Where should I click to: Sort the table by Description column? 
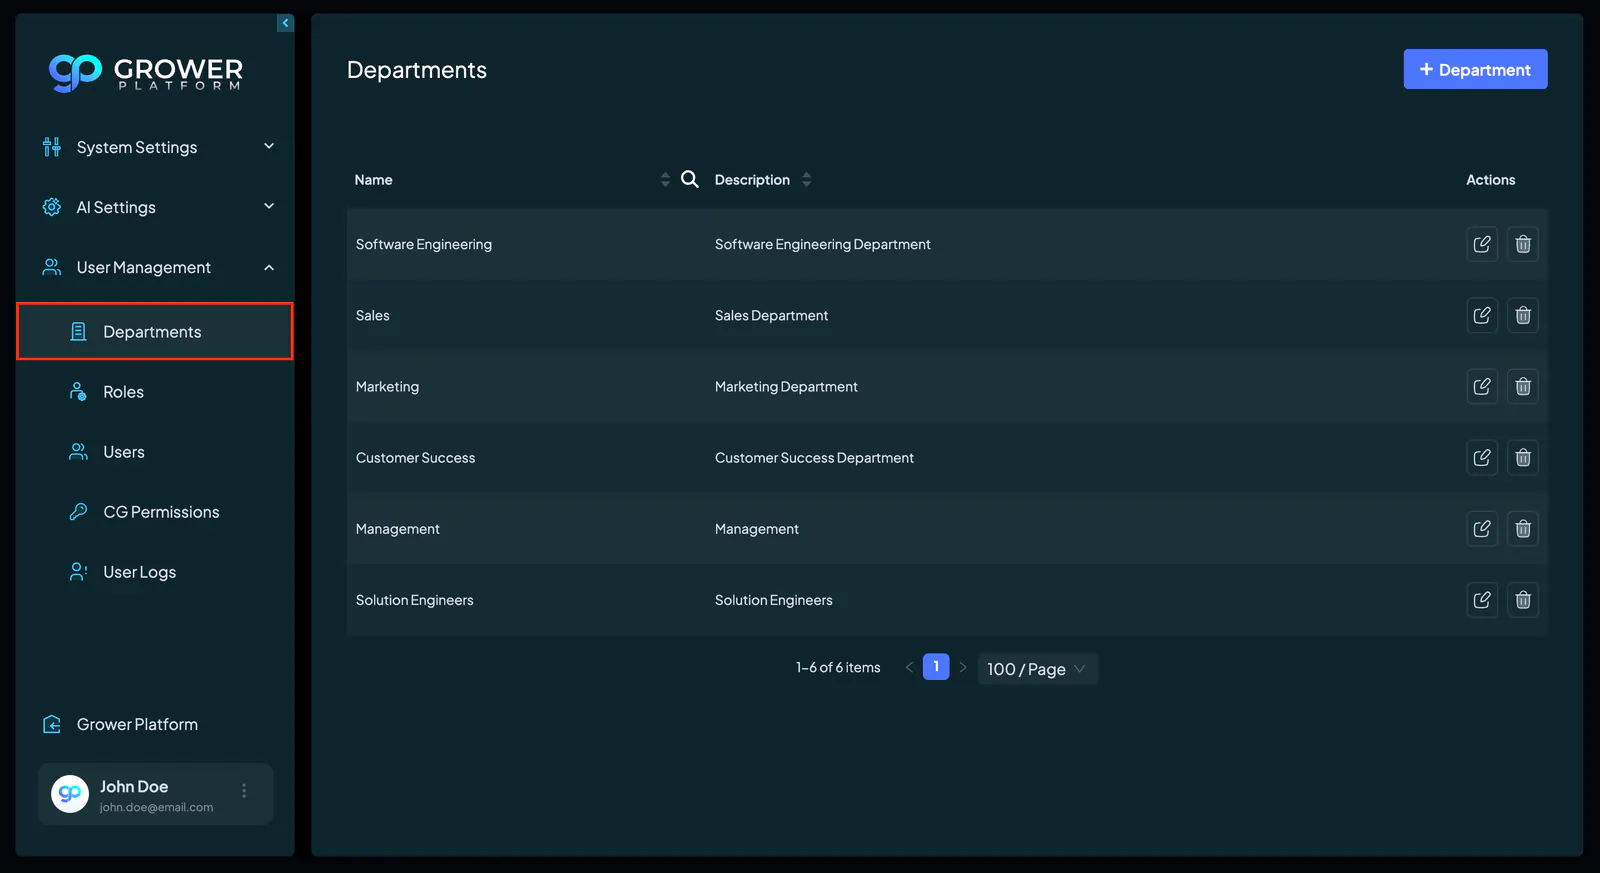tap(806, 179)
